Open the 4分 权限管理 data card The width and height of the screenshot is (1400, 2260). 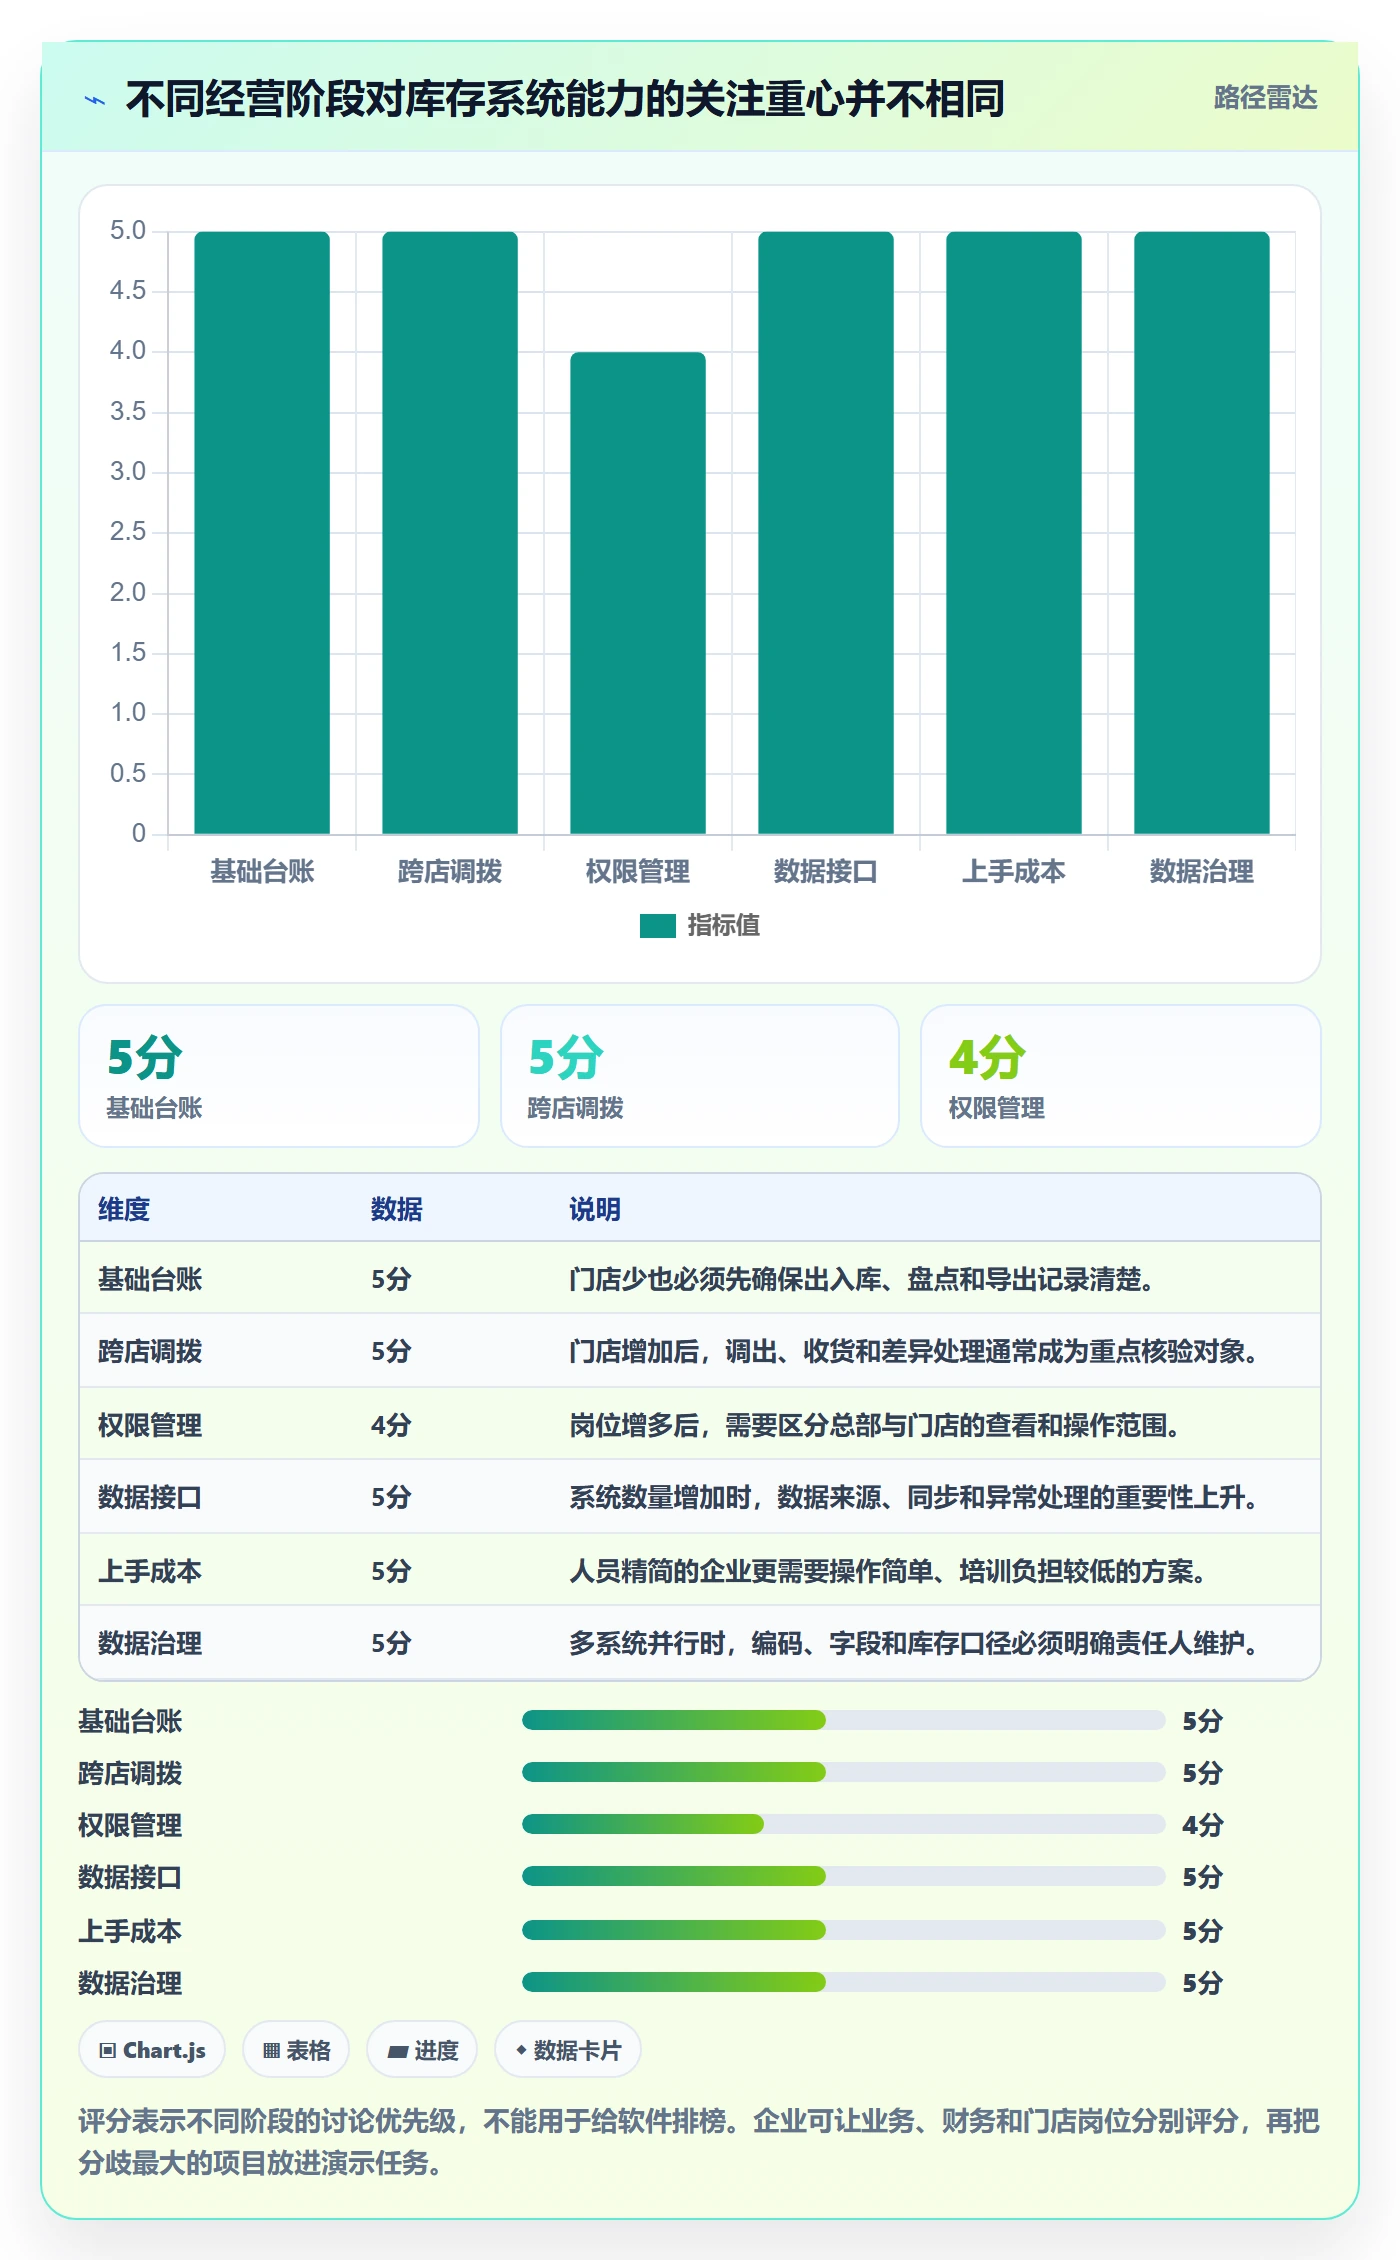click(x=1121, y=1076)
